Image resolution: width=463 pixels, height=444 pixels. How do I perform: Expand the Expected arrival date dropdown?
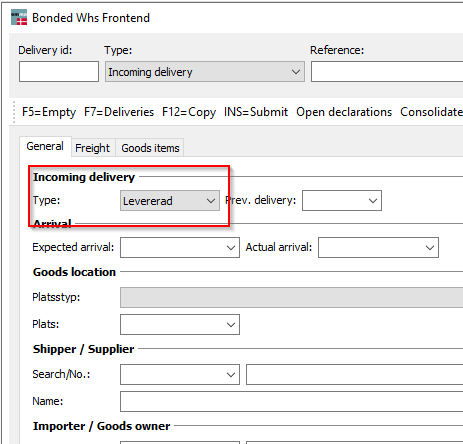tap(180, 248)
